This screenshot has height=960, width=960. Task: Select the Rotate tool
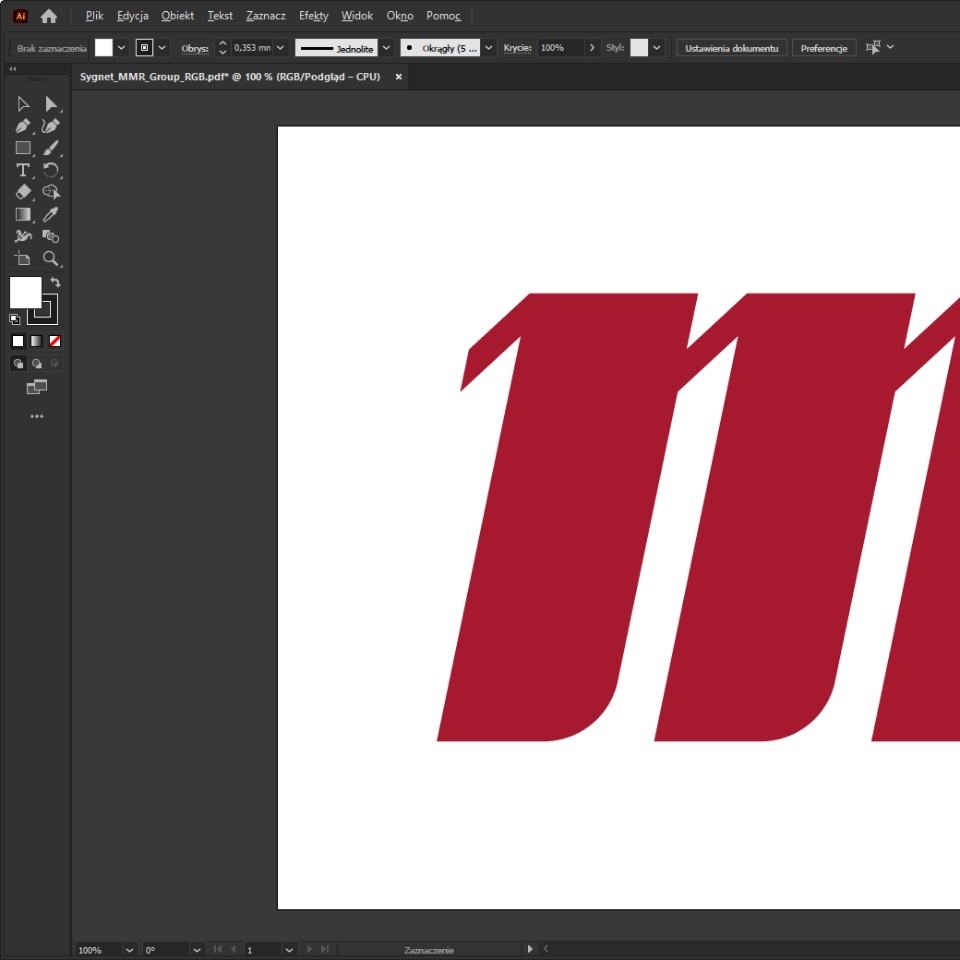click(x=51, y=170)
